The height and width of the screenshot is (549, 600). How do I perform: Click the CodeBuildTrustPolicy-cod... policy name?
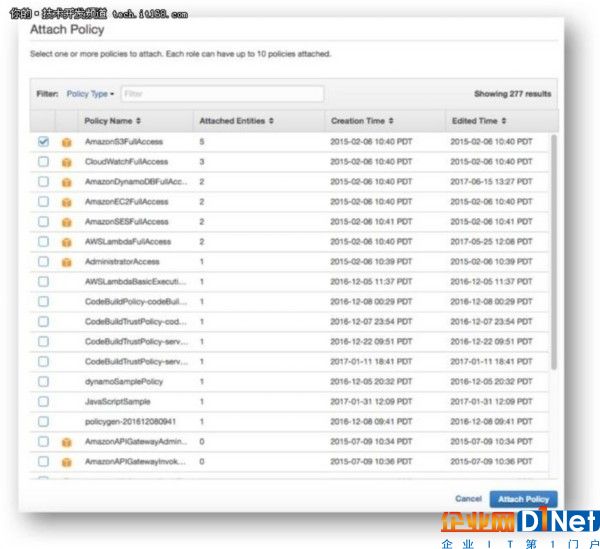click(135, 321)
